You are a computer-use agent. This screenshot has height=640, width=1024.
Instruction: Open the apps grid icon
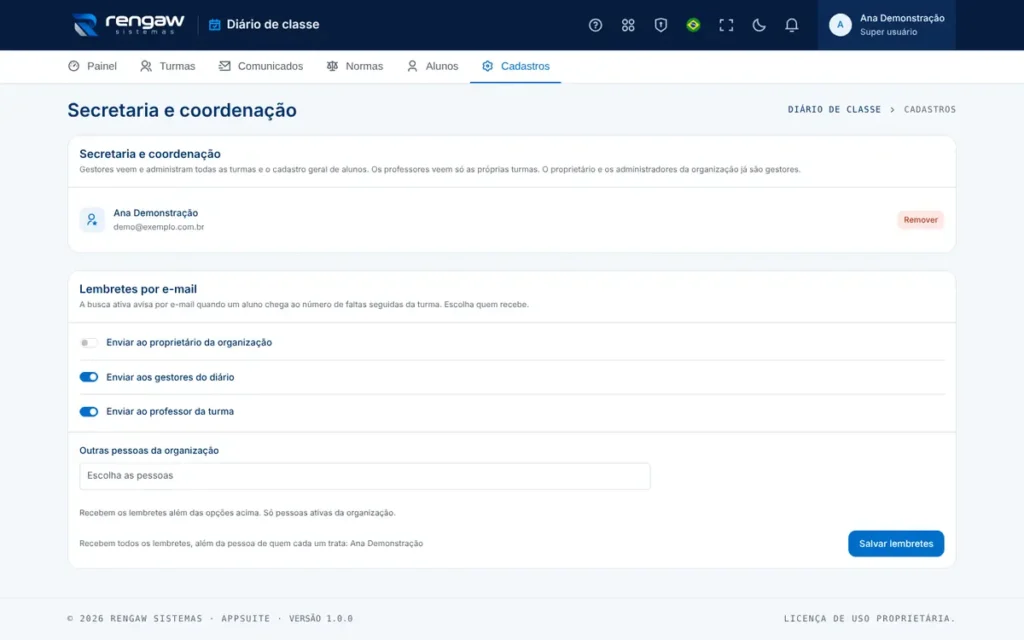628,25
